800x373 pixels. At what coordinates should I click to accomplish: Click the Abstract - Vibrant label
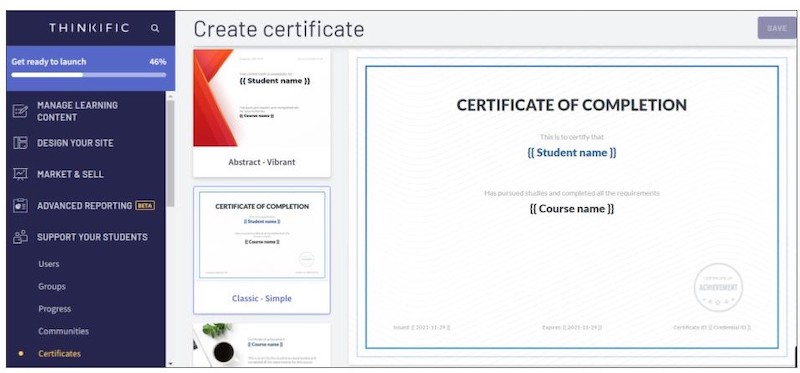[262, 162]
